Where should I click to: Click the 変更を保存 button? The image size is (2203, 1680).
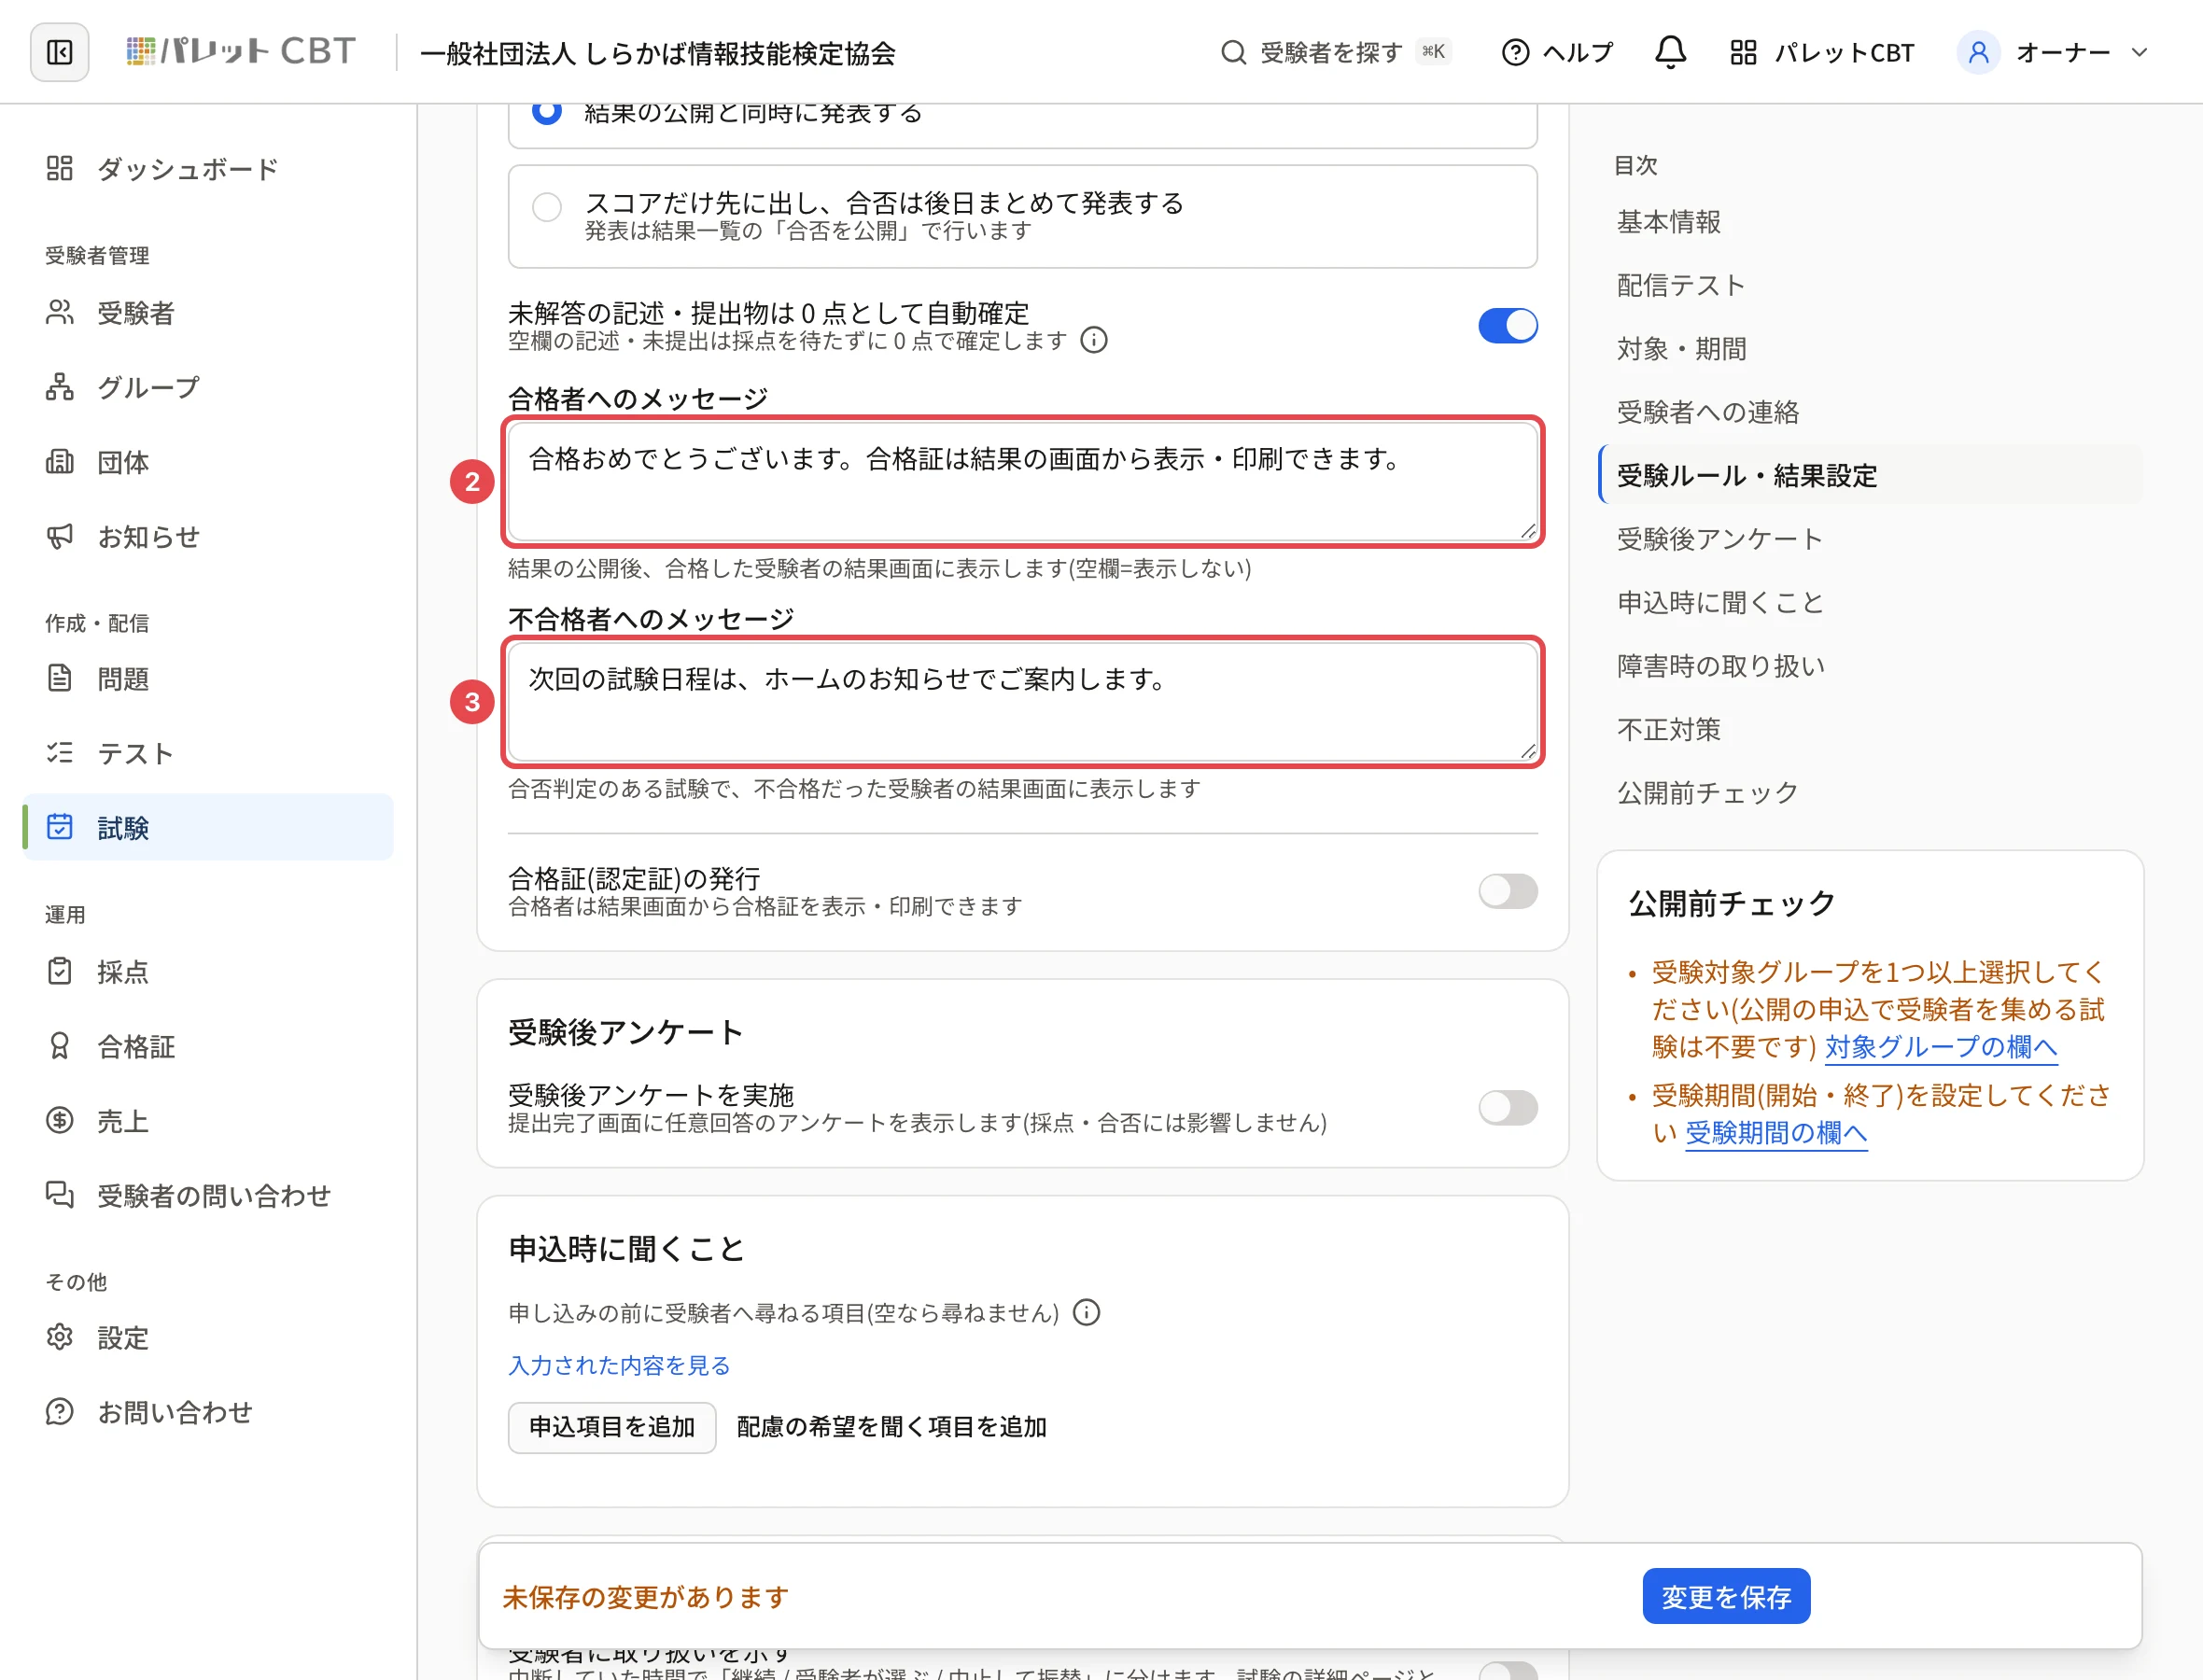1726,1597
